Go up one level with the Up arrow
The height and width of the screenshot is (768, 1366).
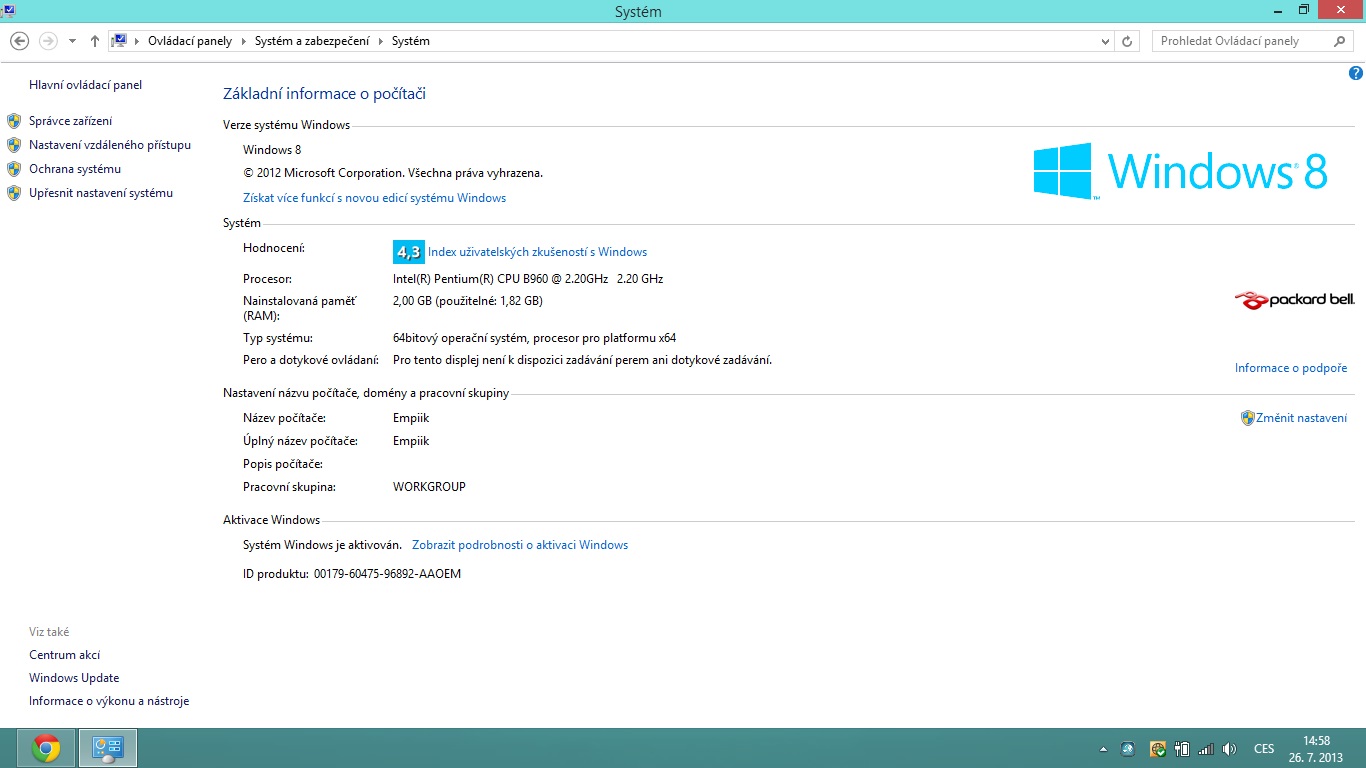coord(95,41)
